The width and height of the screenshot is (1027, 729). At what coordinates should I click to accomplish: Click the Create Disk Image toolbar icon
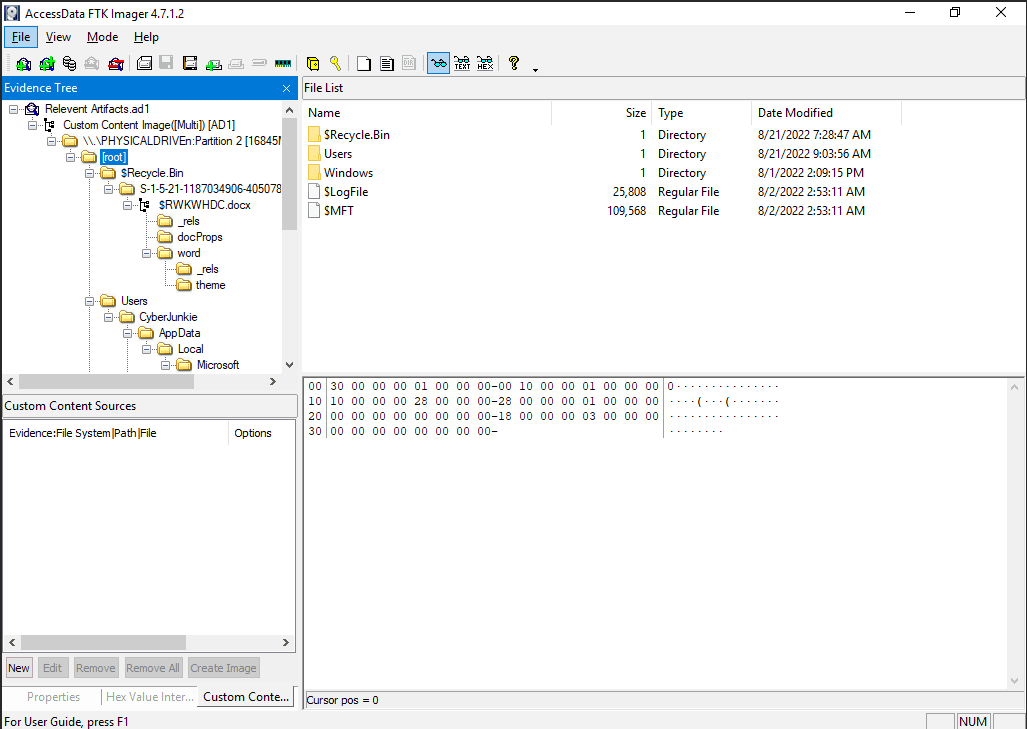click(144, 64)
